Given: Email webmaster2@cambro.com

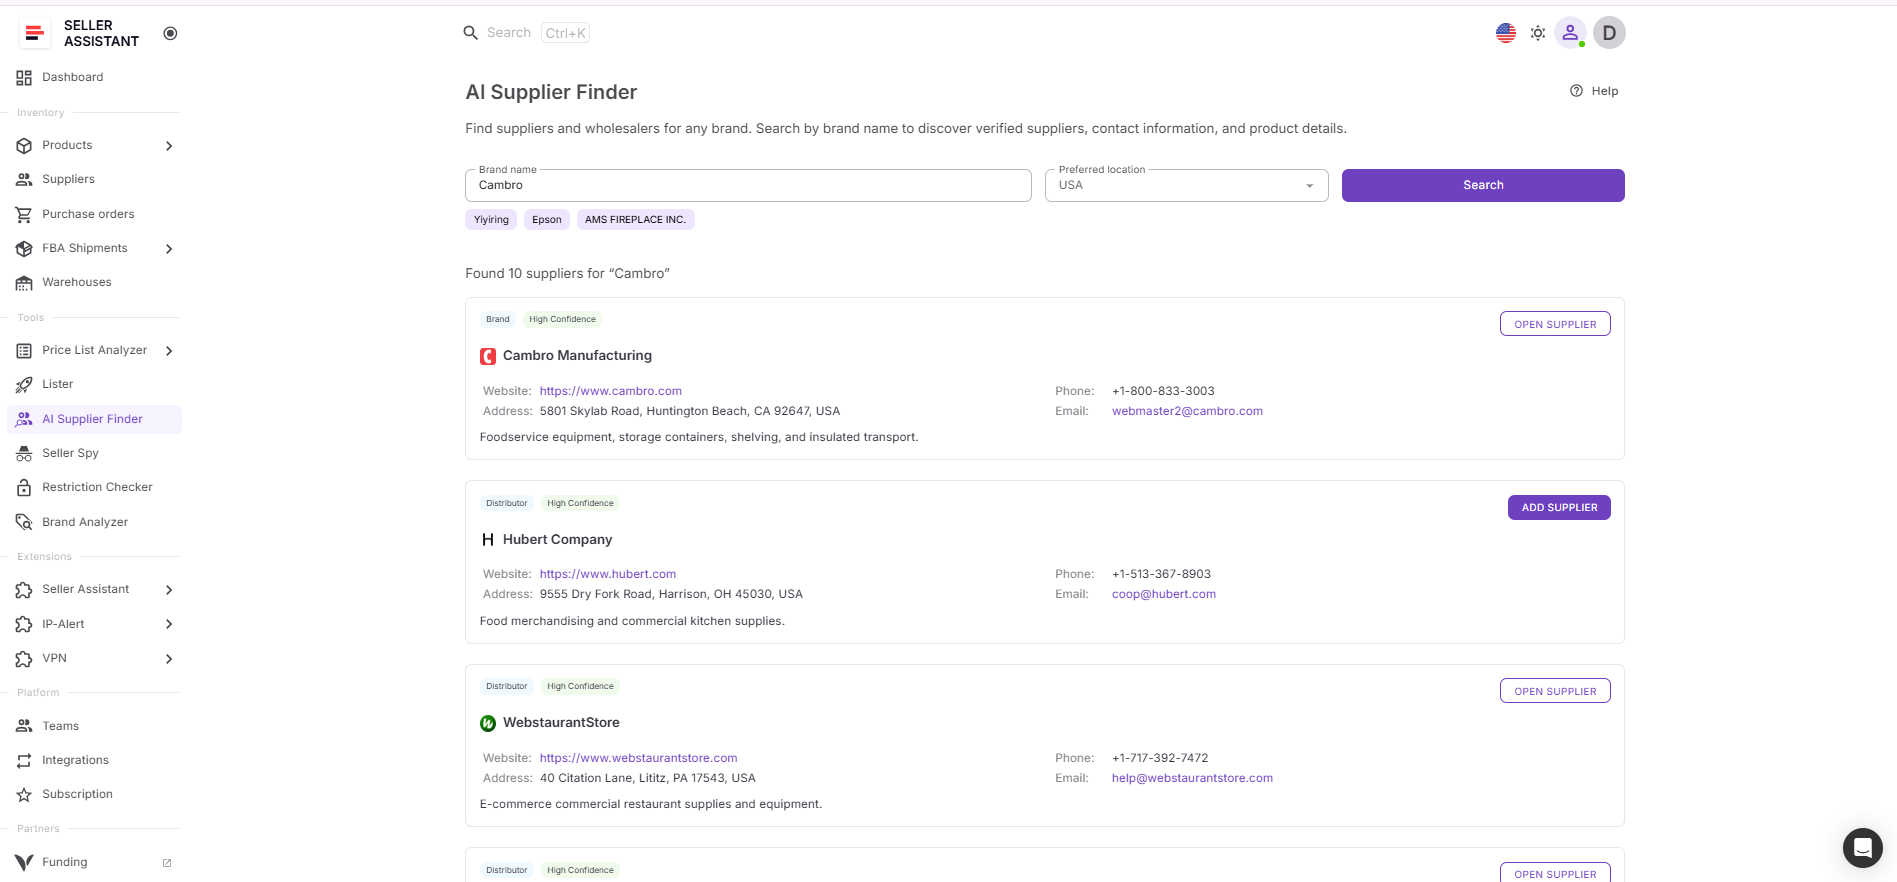Looking at the screenshot, I should pyautogui.click(x=1187, y=411).
